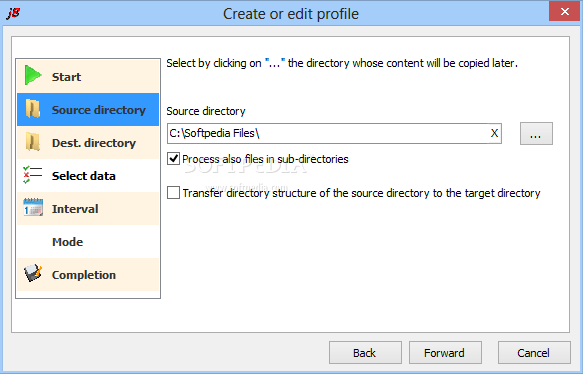Switch to the Interval step label

[x=75, y=209]
